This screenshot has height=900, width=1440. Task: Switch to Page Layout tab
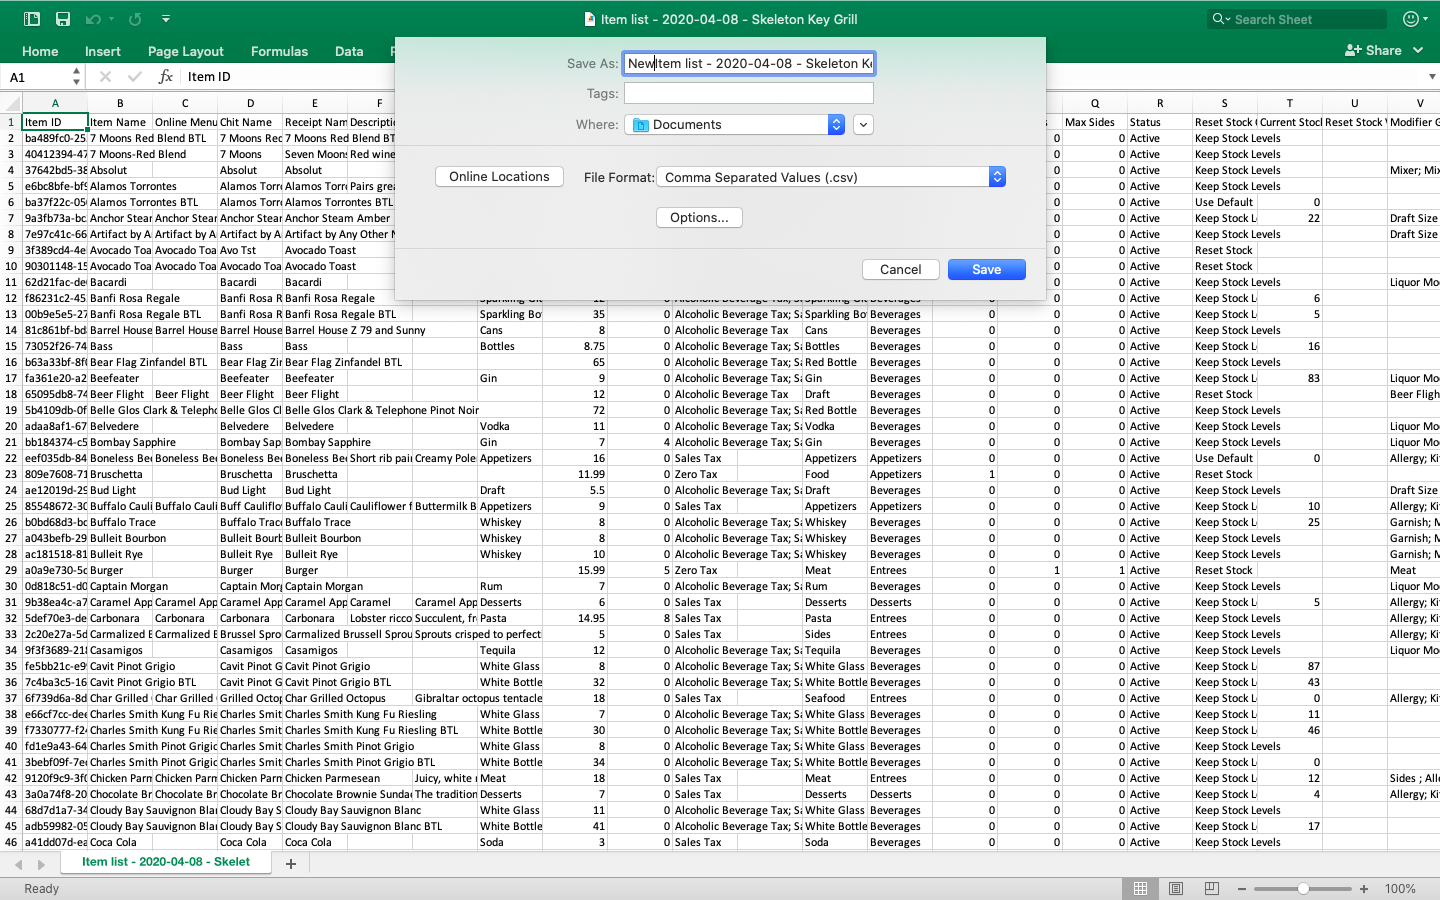click(186, 51)
